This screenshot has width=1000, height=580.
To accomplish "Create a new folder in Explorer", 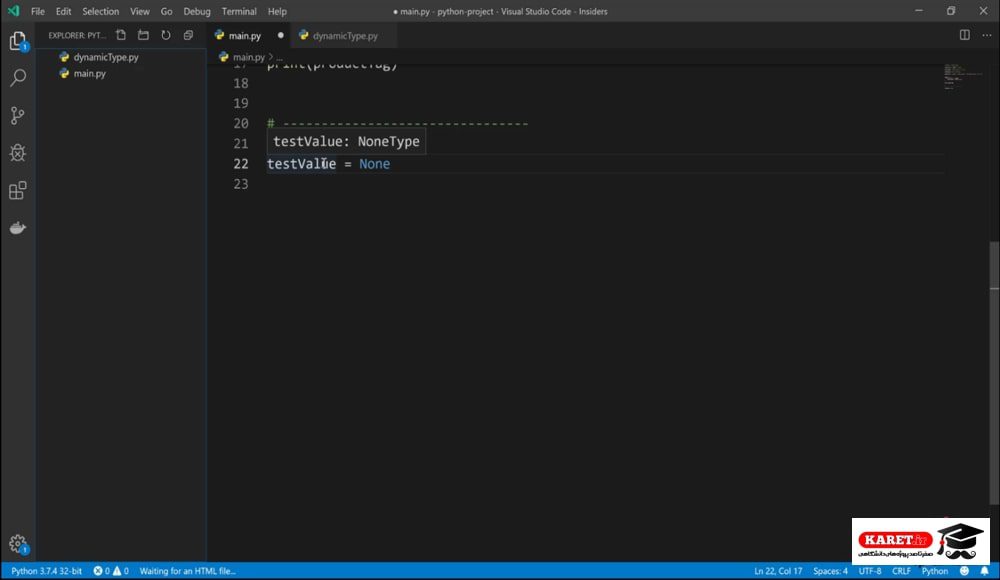I will point(143,36).
